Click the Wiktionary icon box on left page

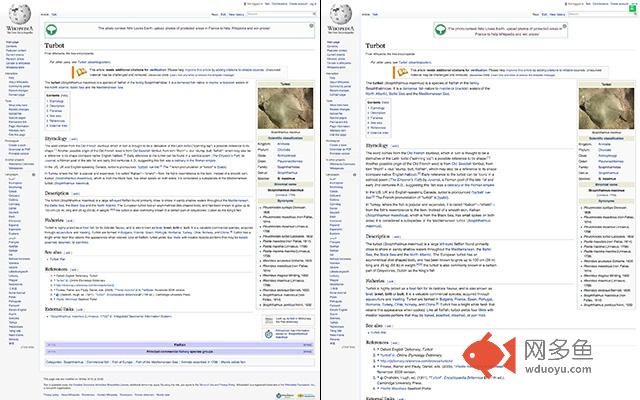coord(269,320)
